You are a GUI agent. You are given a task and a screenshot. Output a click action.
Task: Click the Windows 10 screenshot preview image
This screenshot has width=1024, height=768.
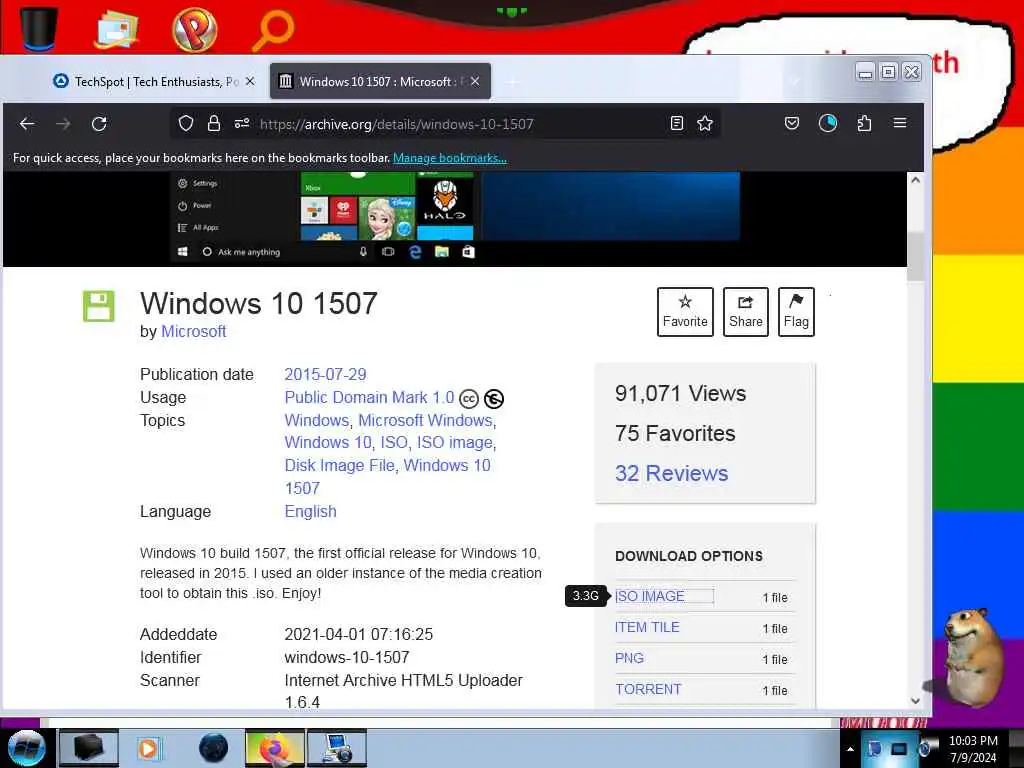coord(455,218)
